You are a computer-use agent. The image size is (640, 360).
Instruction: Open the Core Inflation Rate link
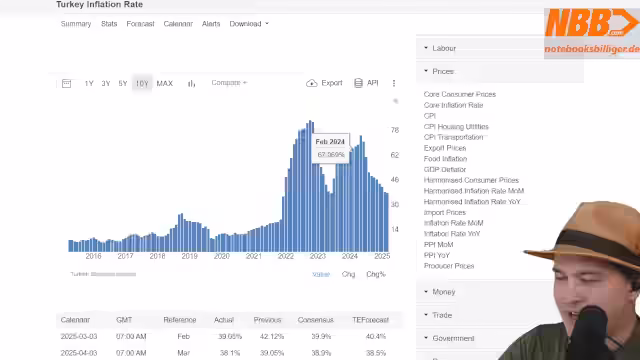(453, 105)
